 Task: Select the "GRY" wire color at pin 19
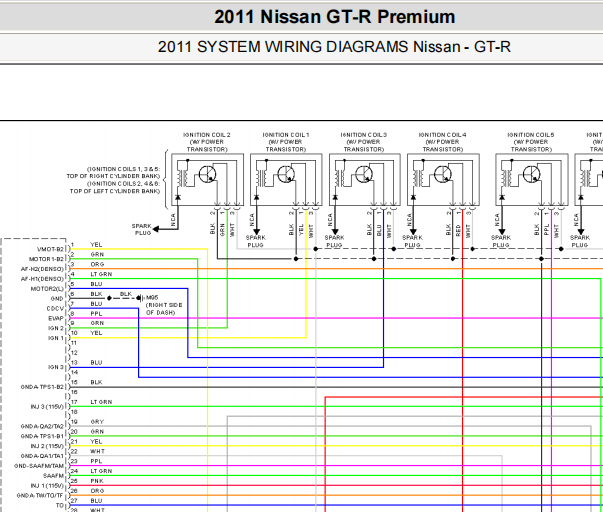[x=97, y=422]
